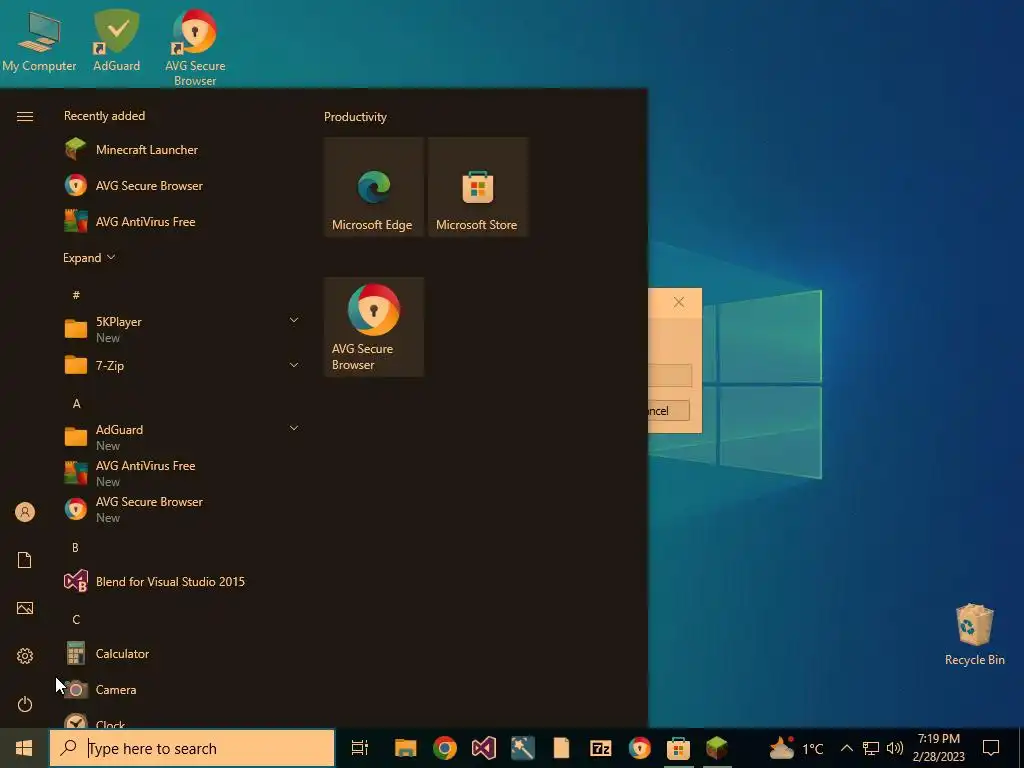Open Visual Studio from the taskbar
The width and height of the screenshot is (1024, 768).
point(484,748)
